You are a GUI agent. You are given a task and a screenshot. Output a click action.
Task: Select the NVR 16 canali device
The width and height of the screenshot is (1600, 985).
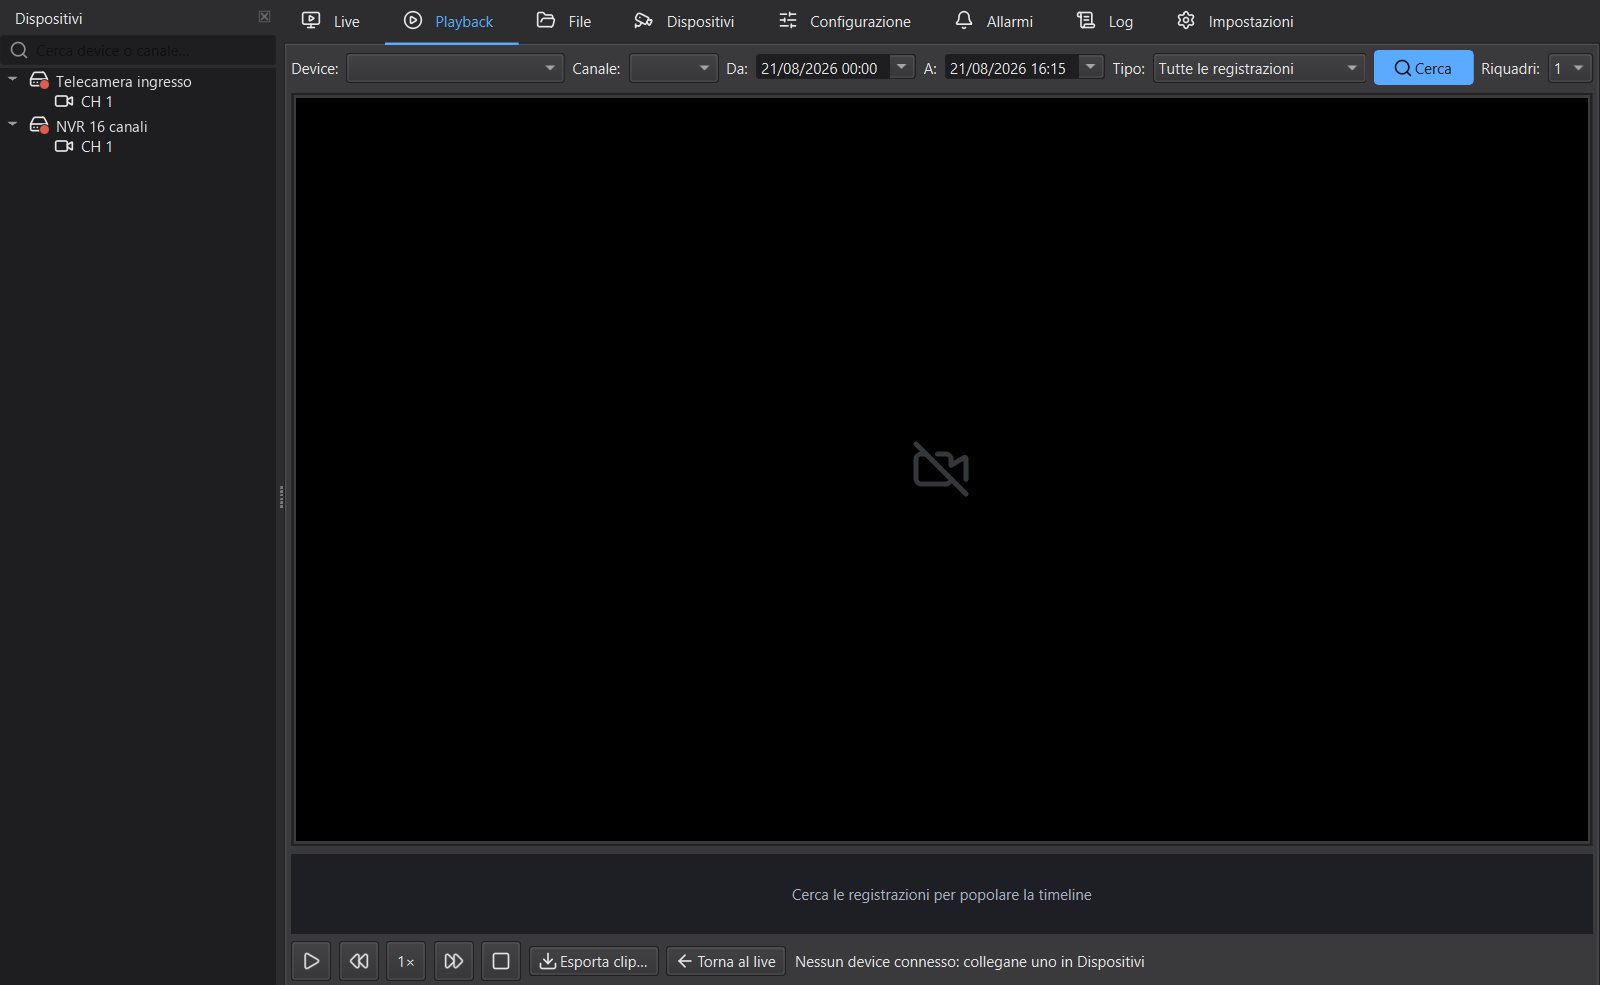click(101, 126)
